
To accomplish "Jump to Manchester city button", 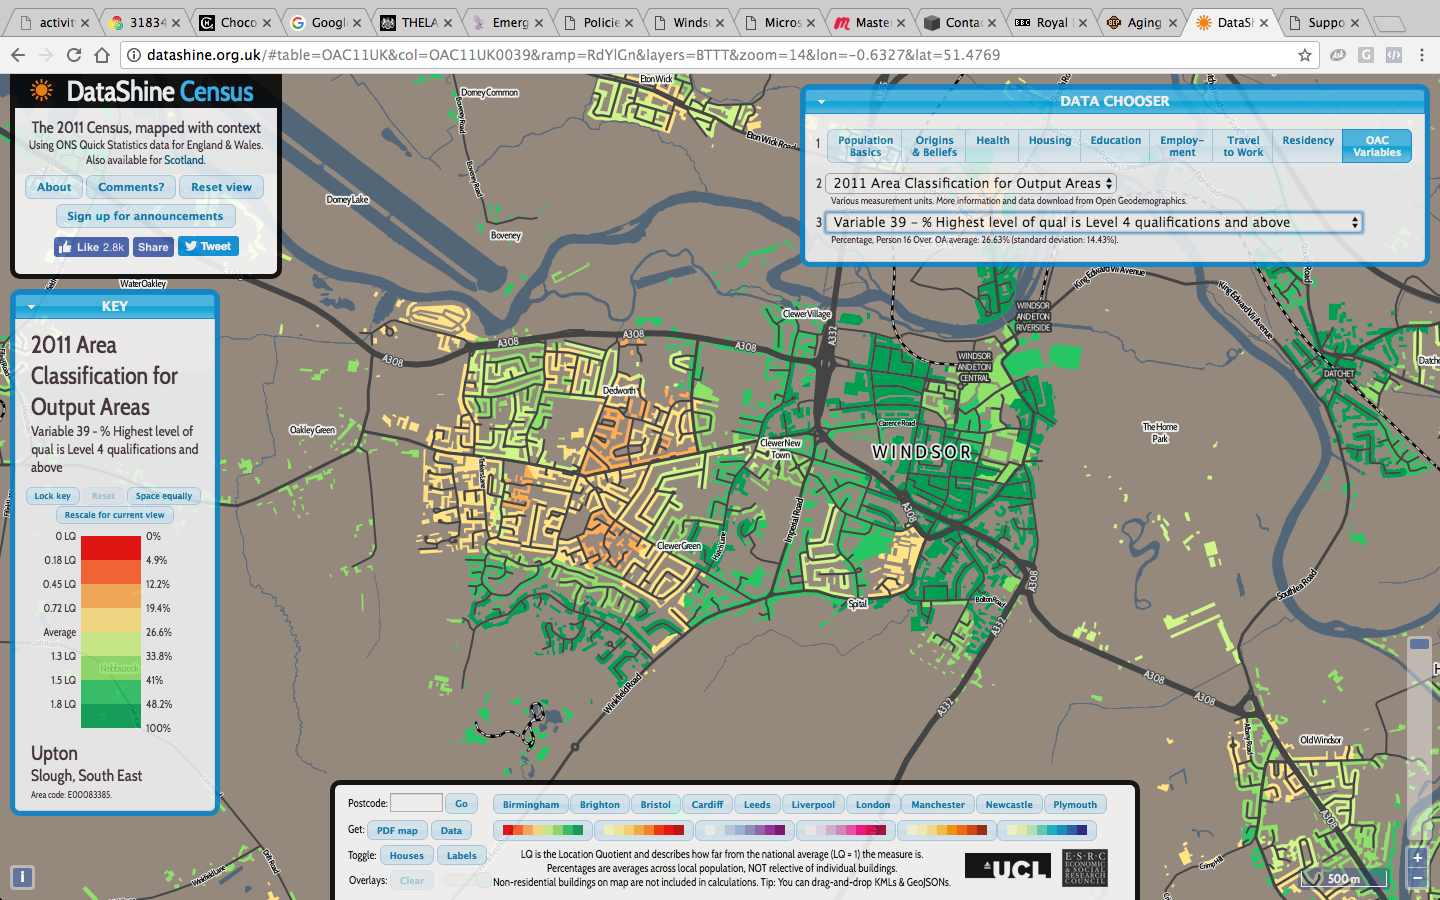I will click(x=938, y=804).
